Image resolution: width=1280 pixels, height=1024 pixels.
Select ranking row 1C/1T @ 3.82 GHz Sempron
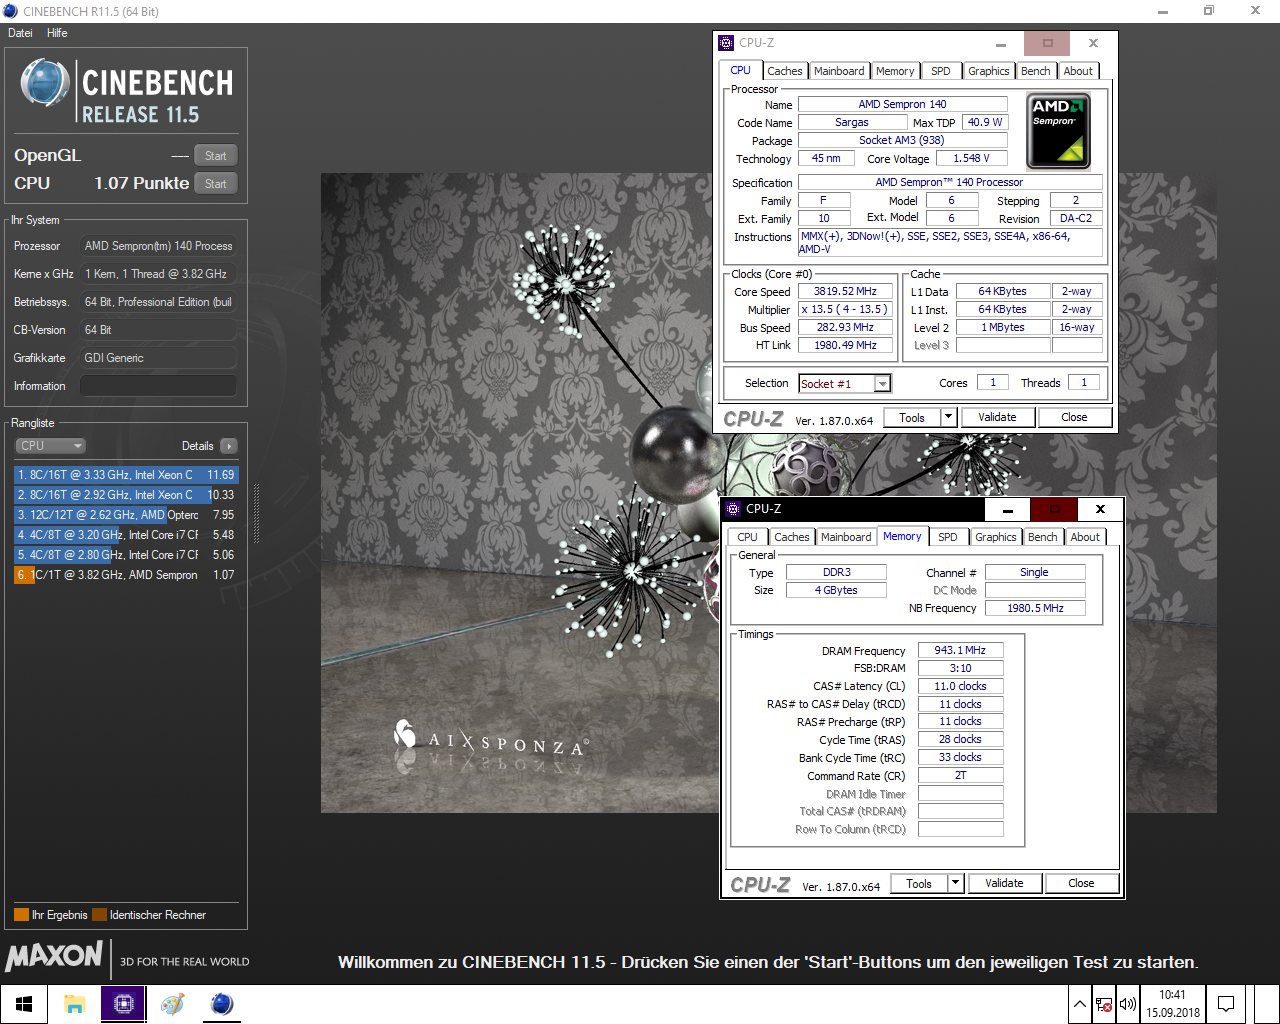[126, 575]
